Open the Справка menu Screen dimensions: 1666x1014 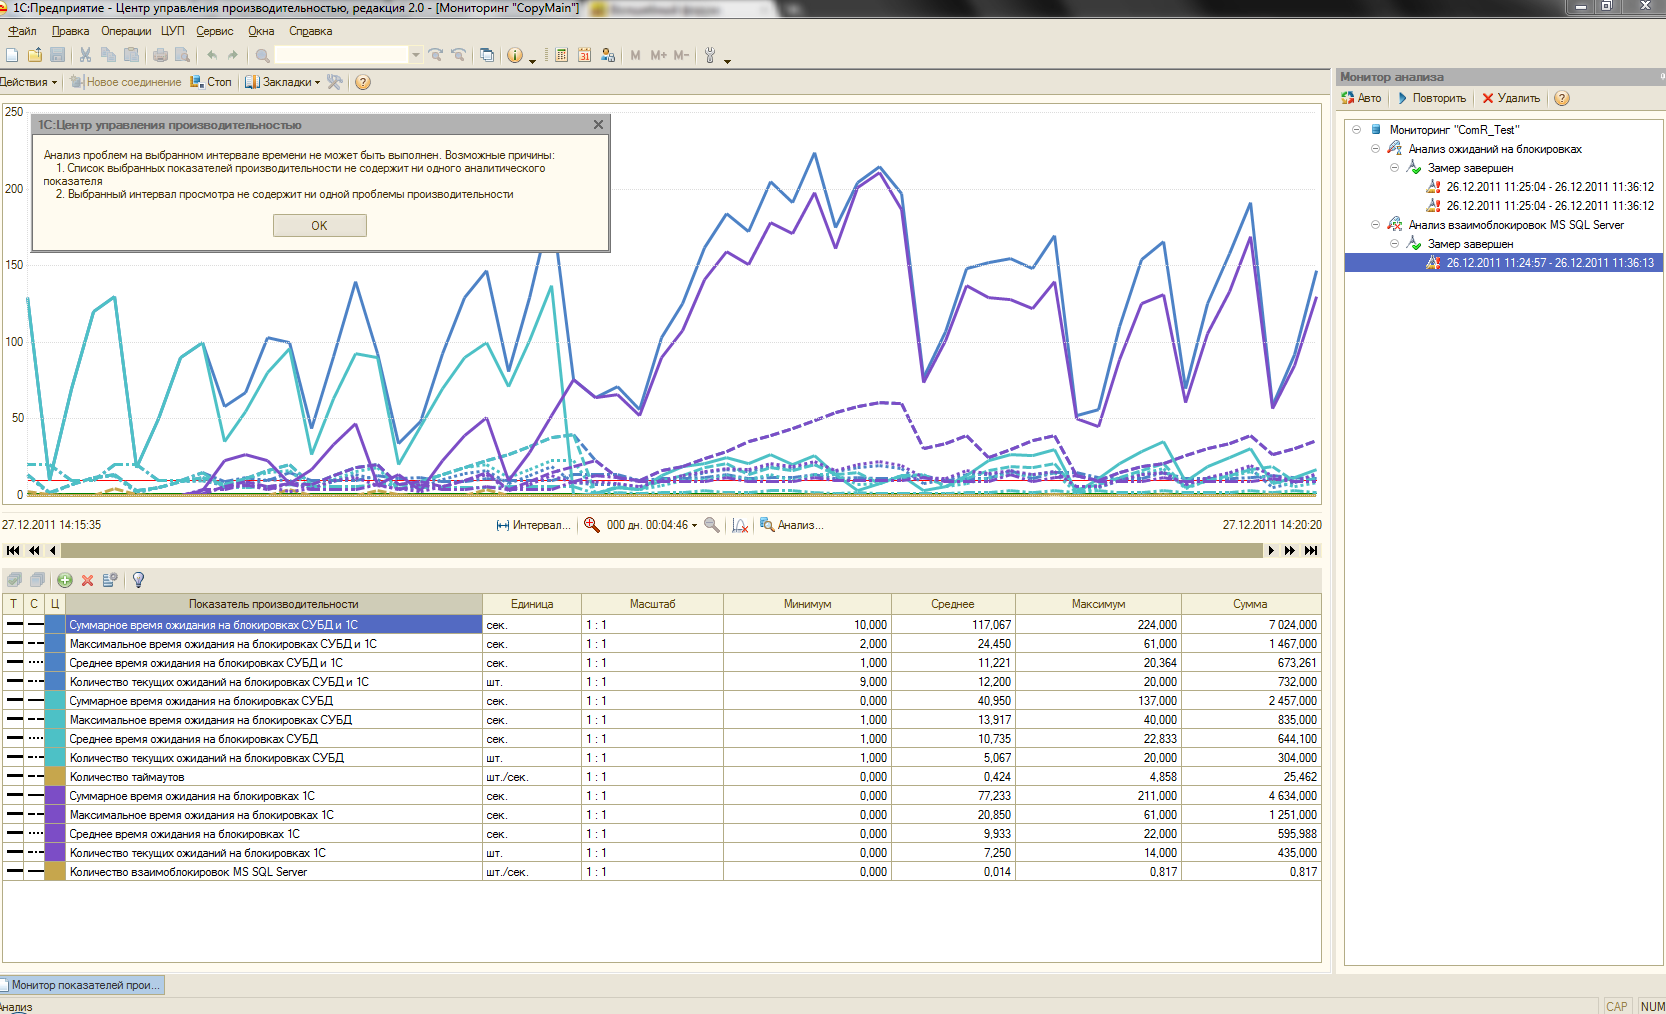coord(310,31)
